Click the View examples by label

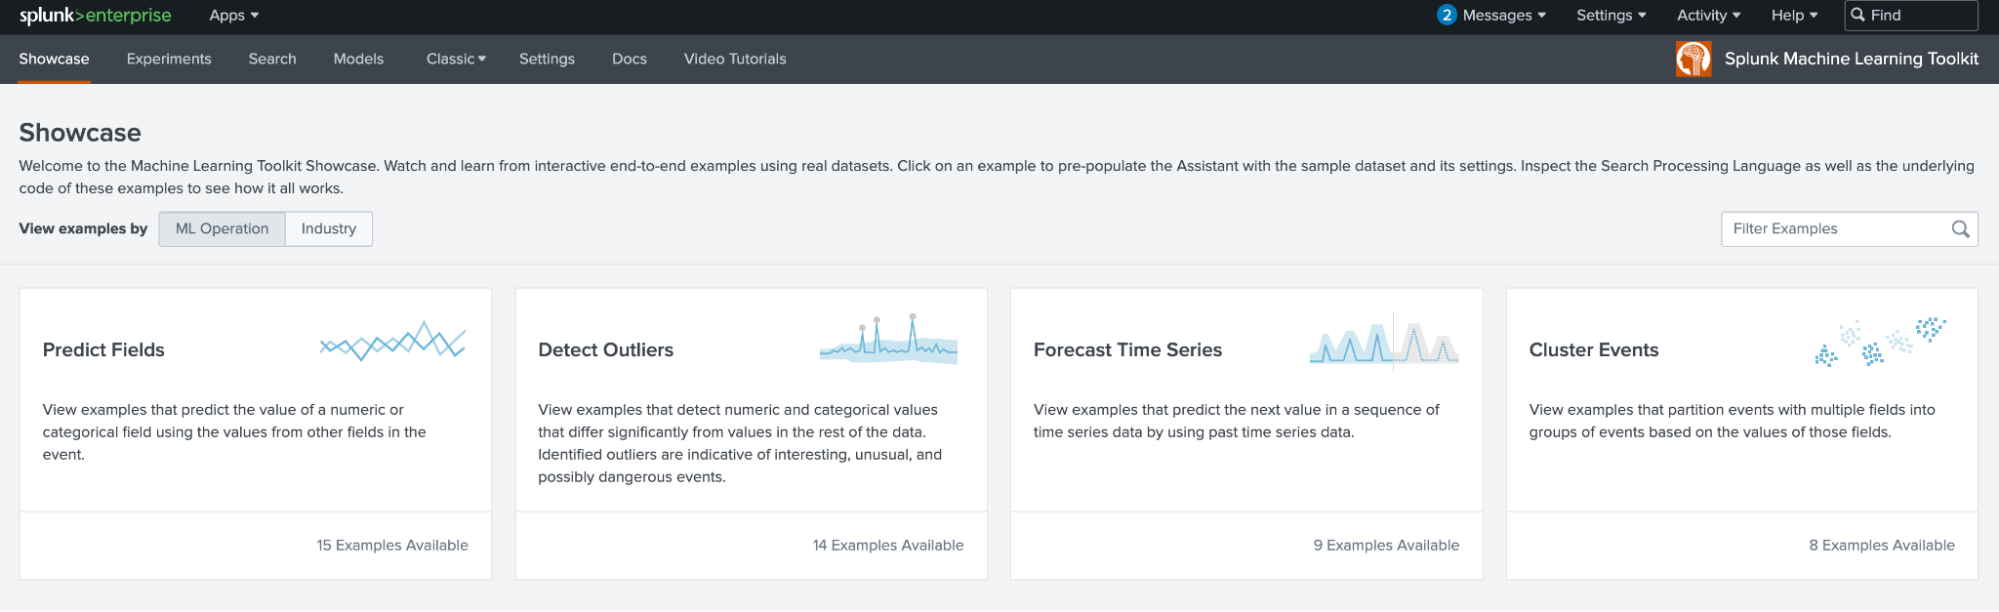83,229
